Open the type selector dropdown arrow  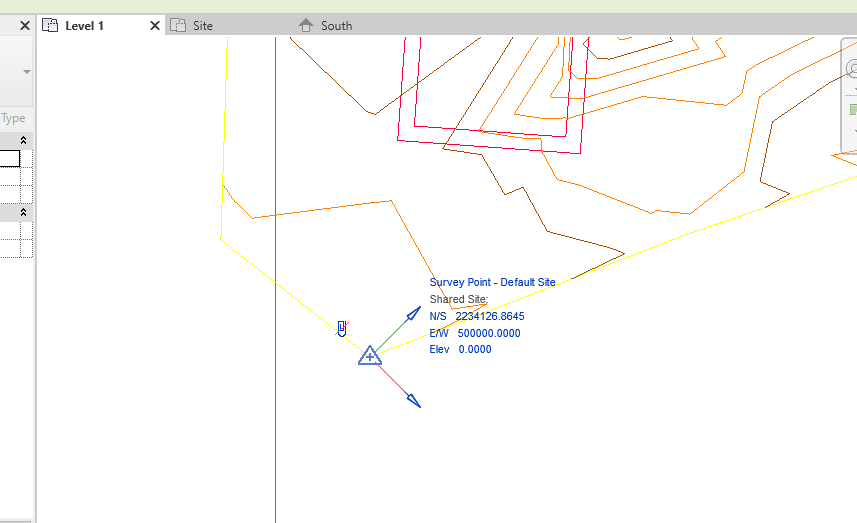pyautogui.click(x=26, y=72)
